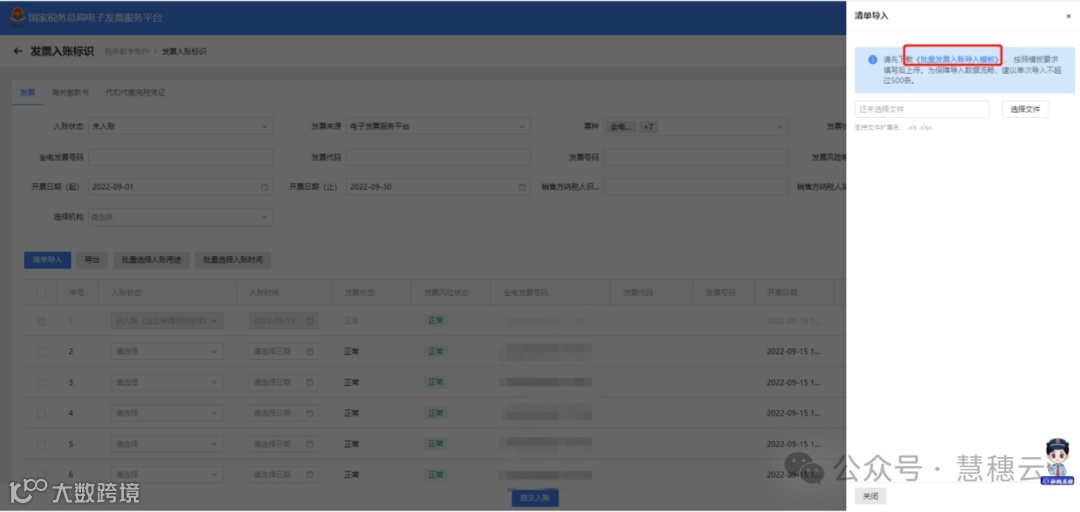Image resolution: width=1080 pixels, height=512 pixels.
Task: Click the 选择文件 button
Action: click(1025, 109)
